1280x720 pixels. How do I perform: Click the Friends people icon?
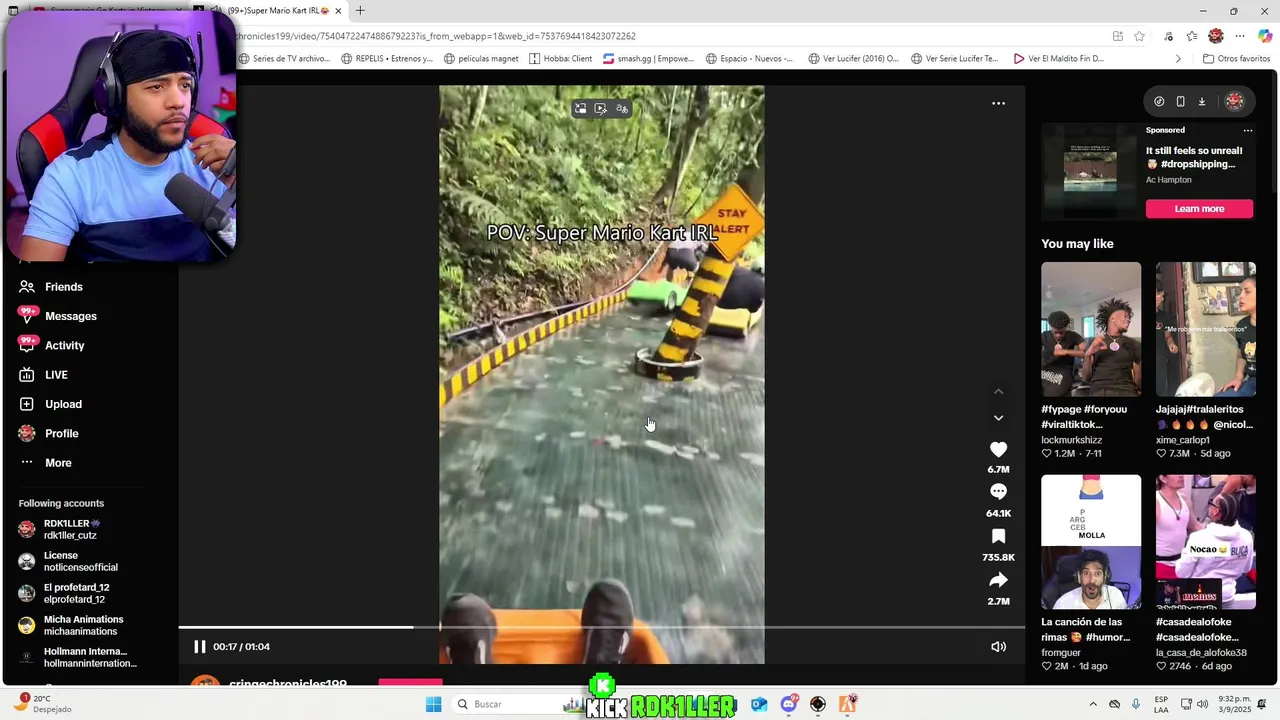(27, 287)
